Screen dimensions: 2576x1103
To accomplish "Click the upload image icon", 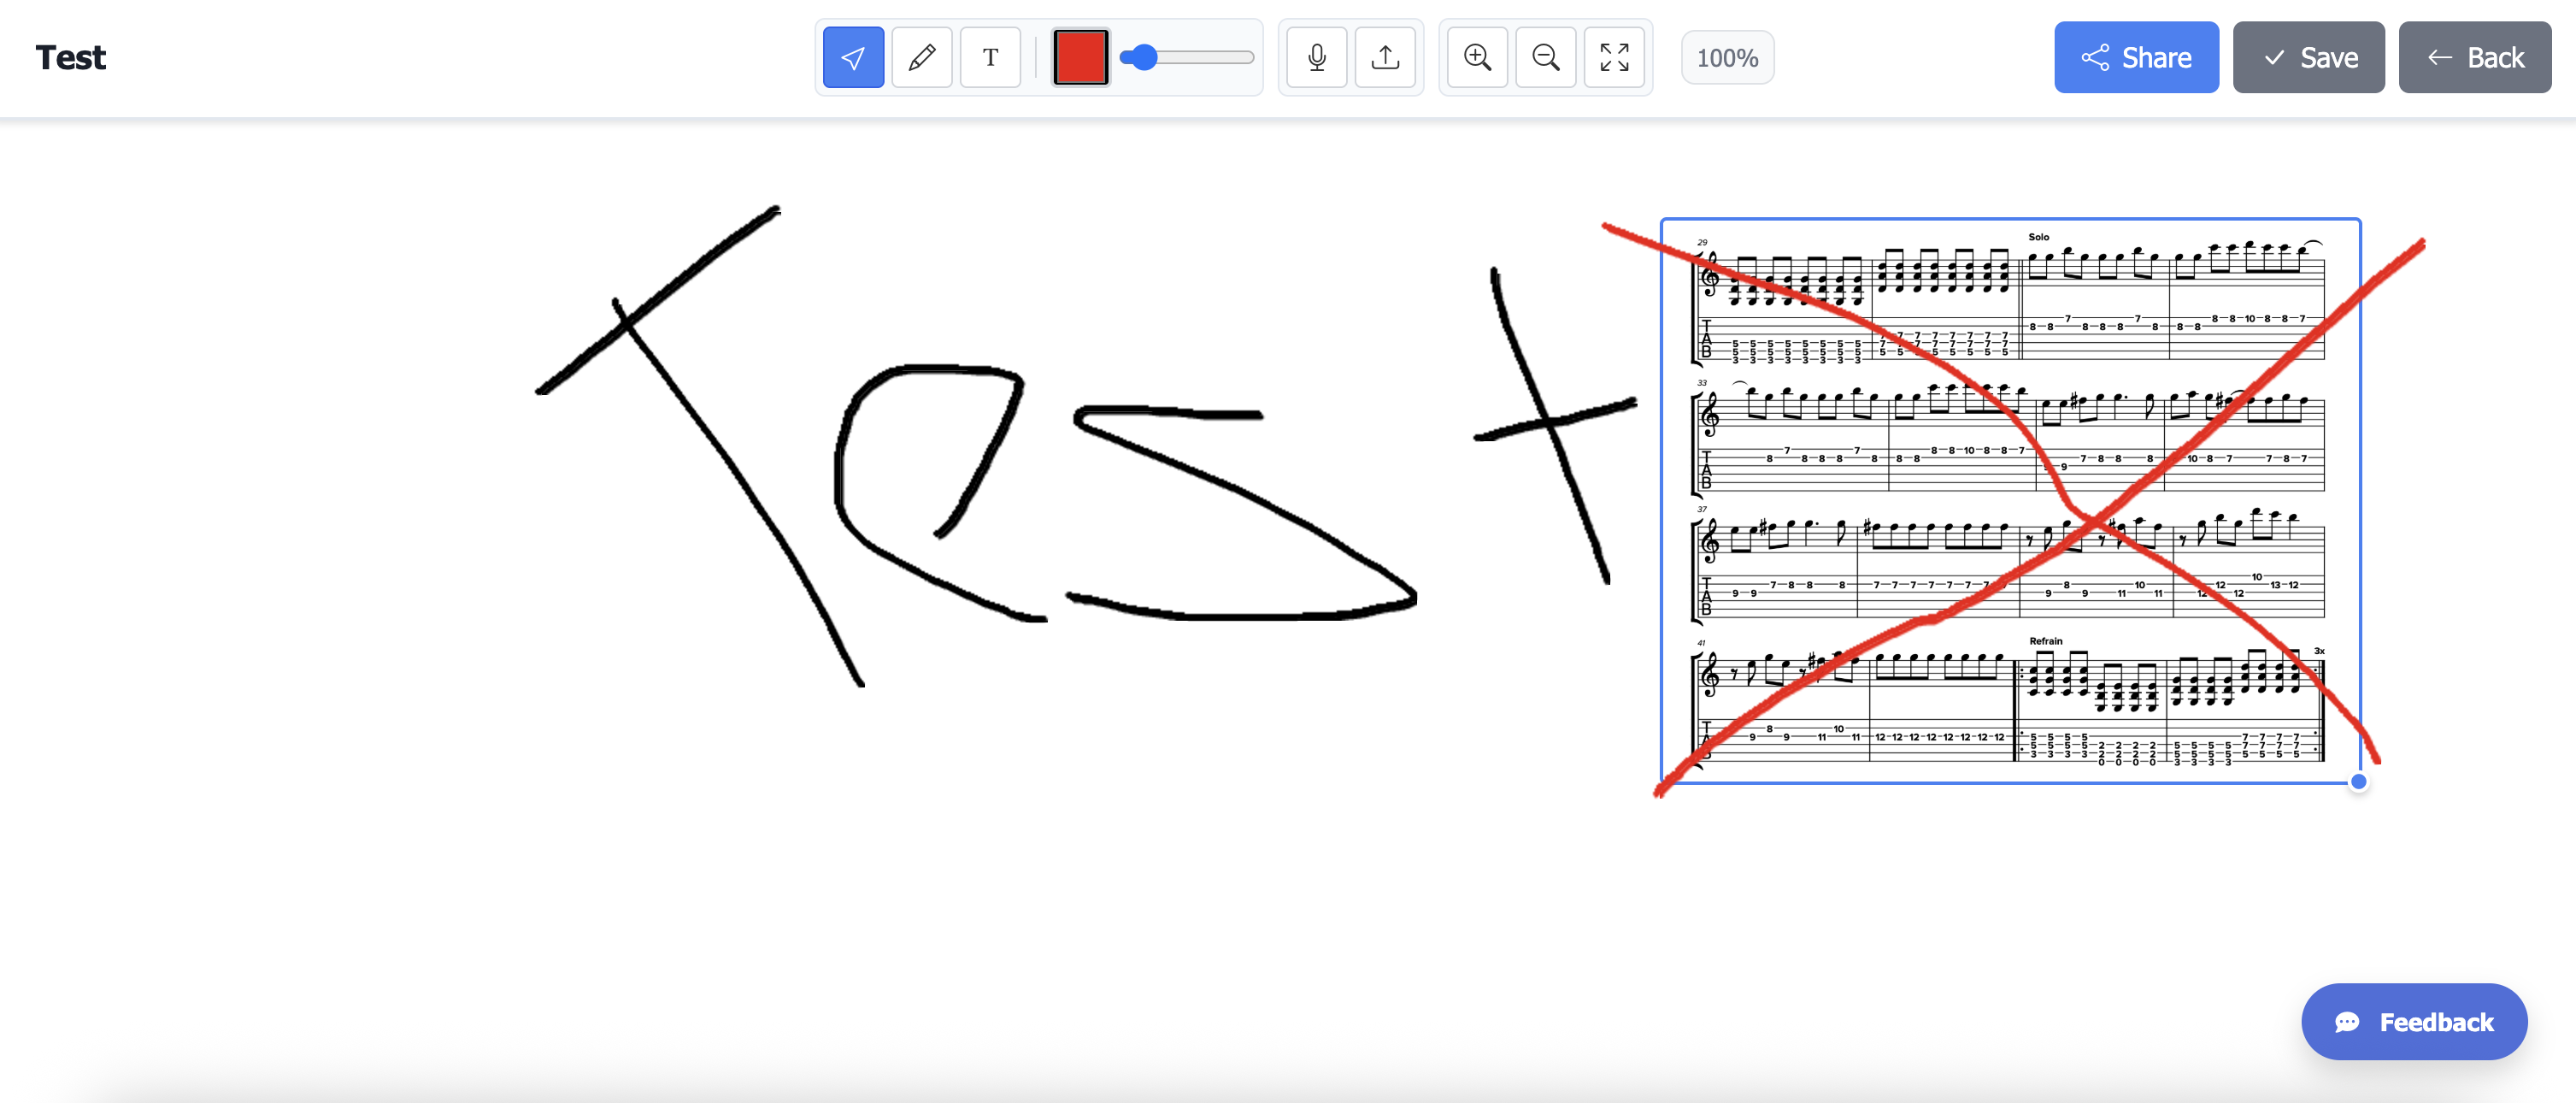I will pos(1385,58).
